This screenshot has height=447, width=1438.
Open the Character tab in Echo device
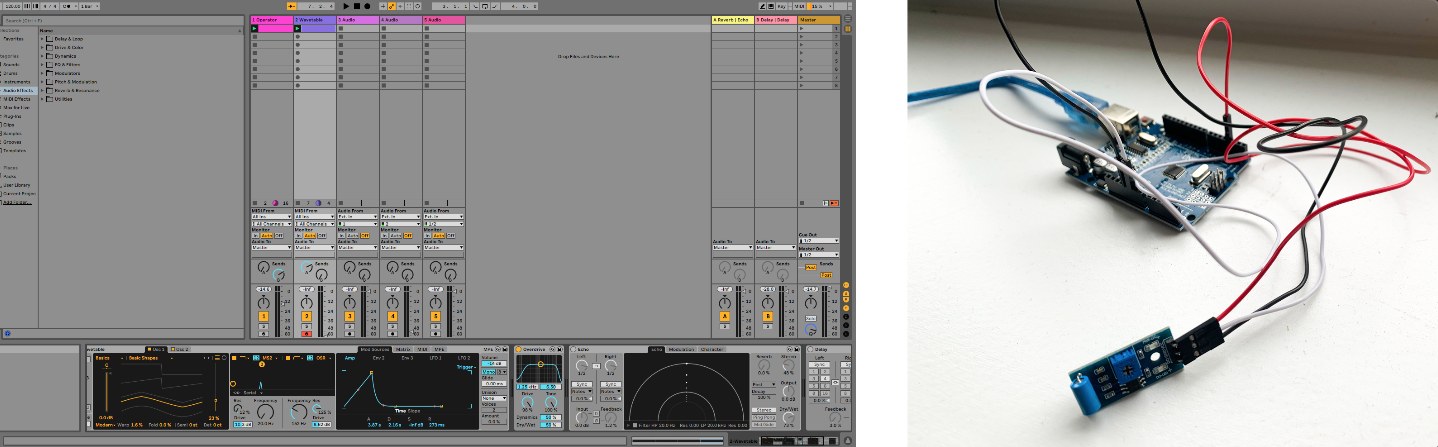pyautogui.click(x=712, y=349)
